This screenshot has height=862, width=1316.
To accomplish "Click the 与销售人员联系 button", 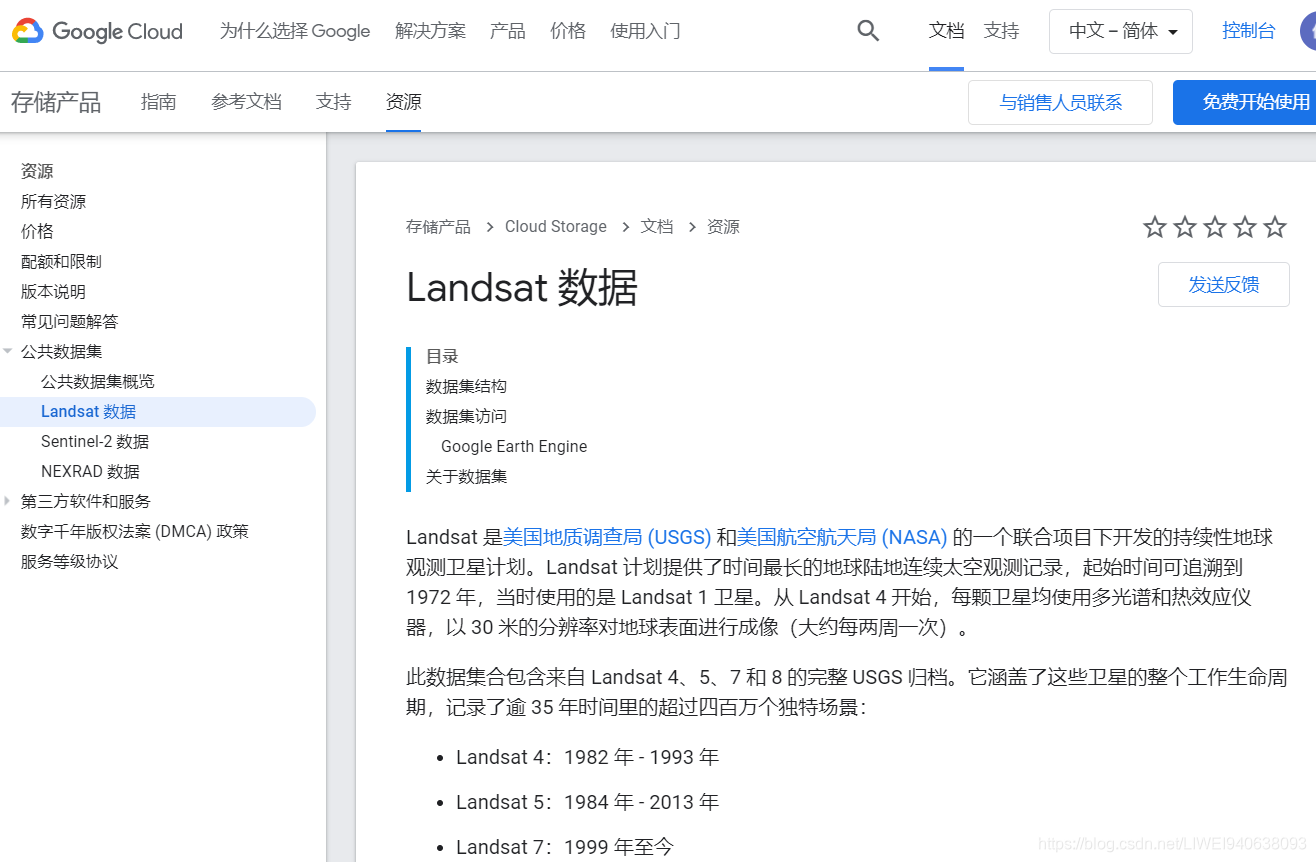I will pos(1060,101).
